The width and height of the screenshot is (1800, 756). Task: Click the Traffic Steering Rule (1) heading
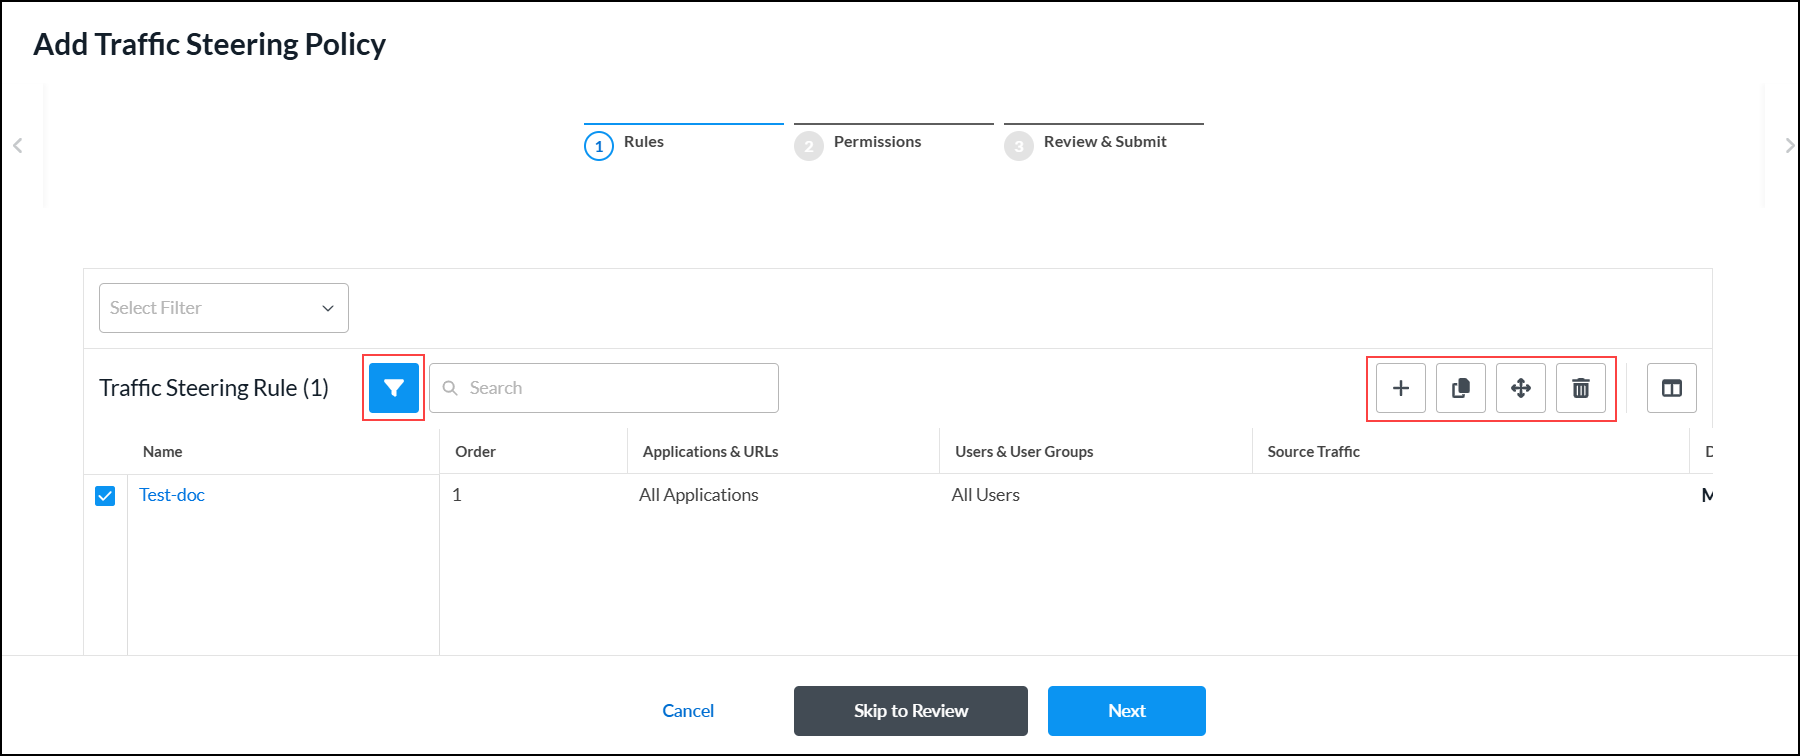pyautogui.click(x=214, y=388)
